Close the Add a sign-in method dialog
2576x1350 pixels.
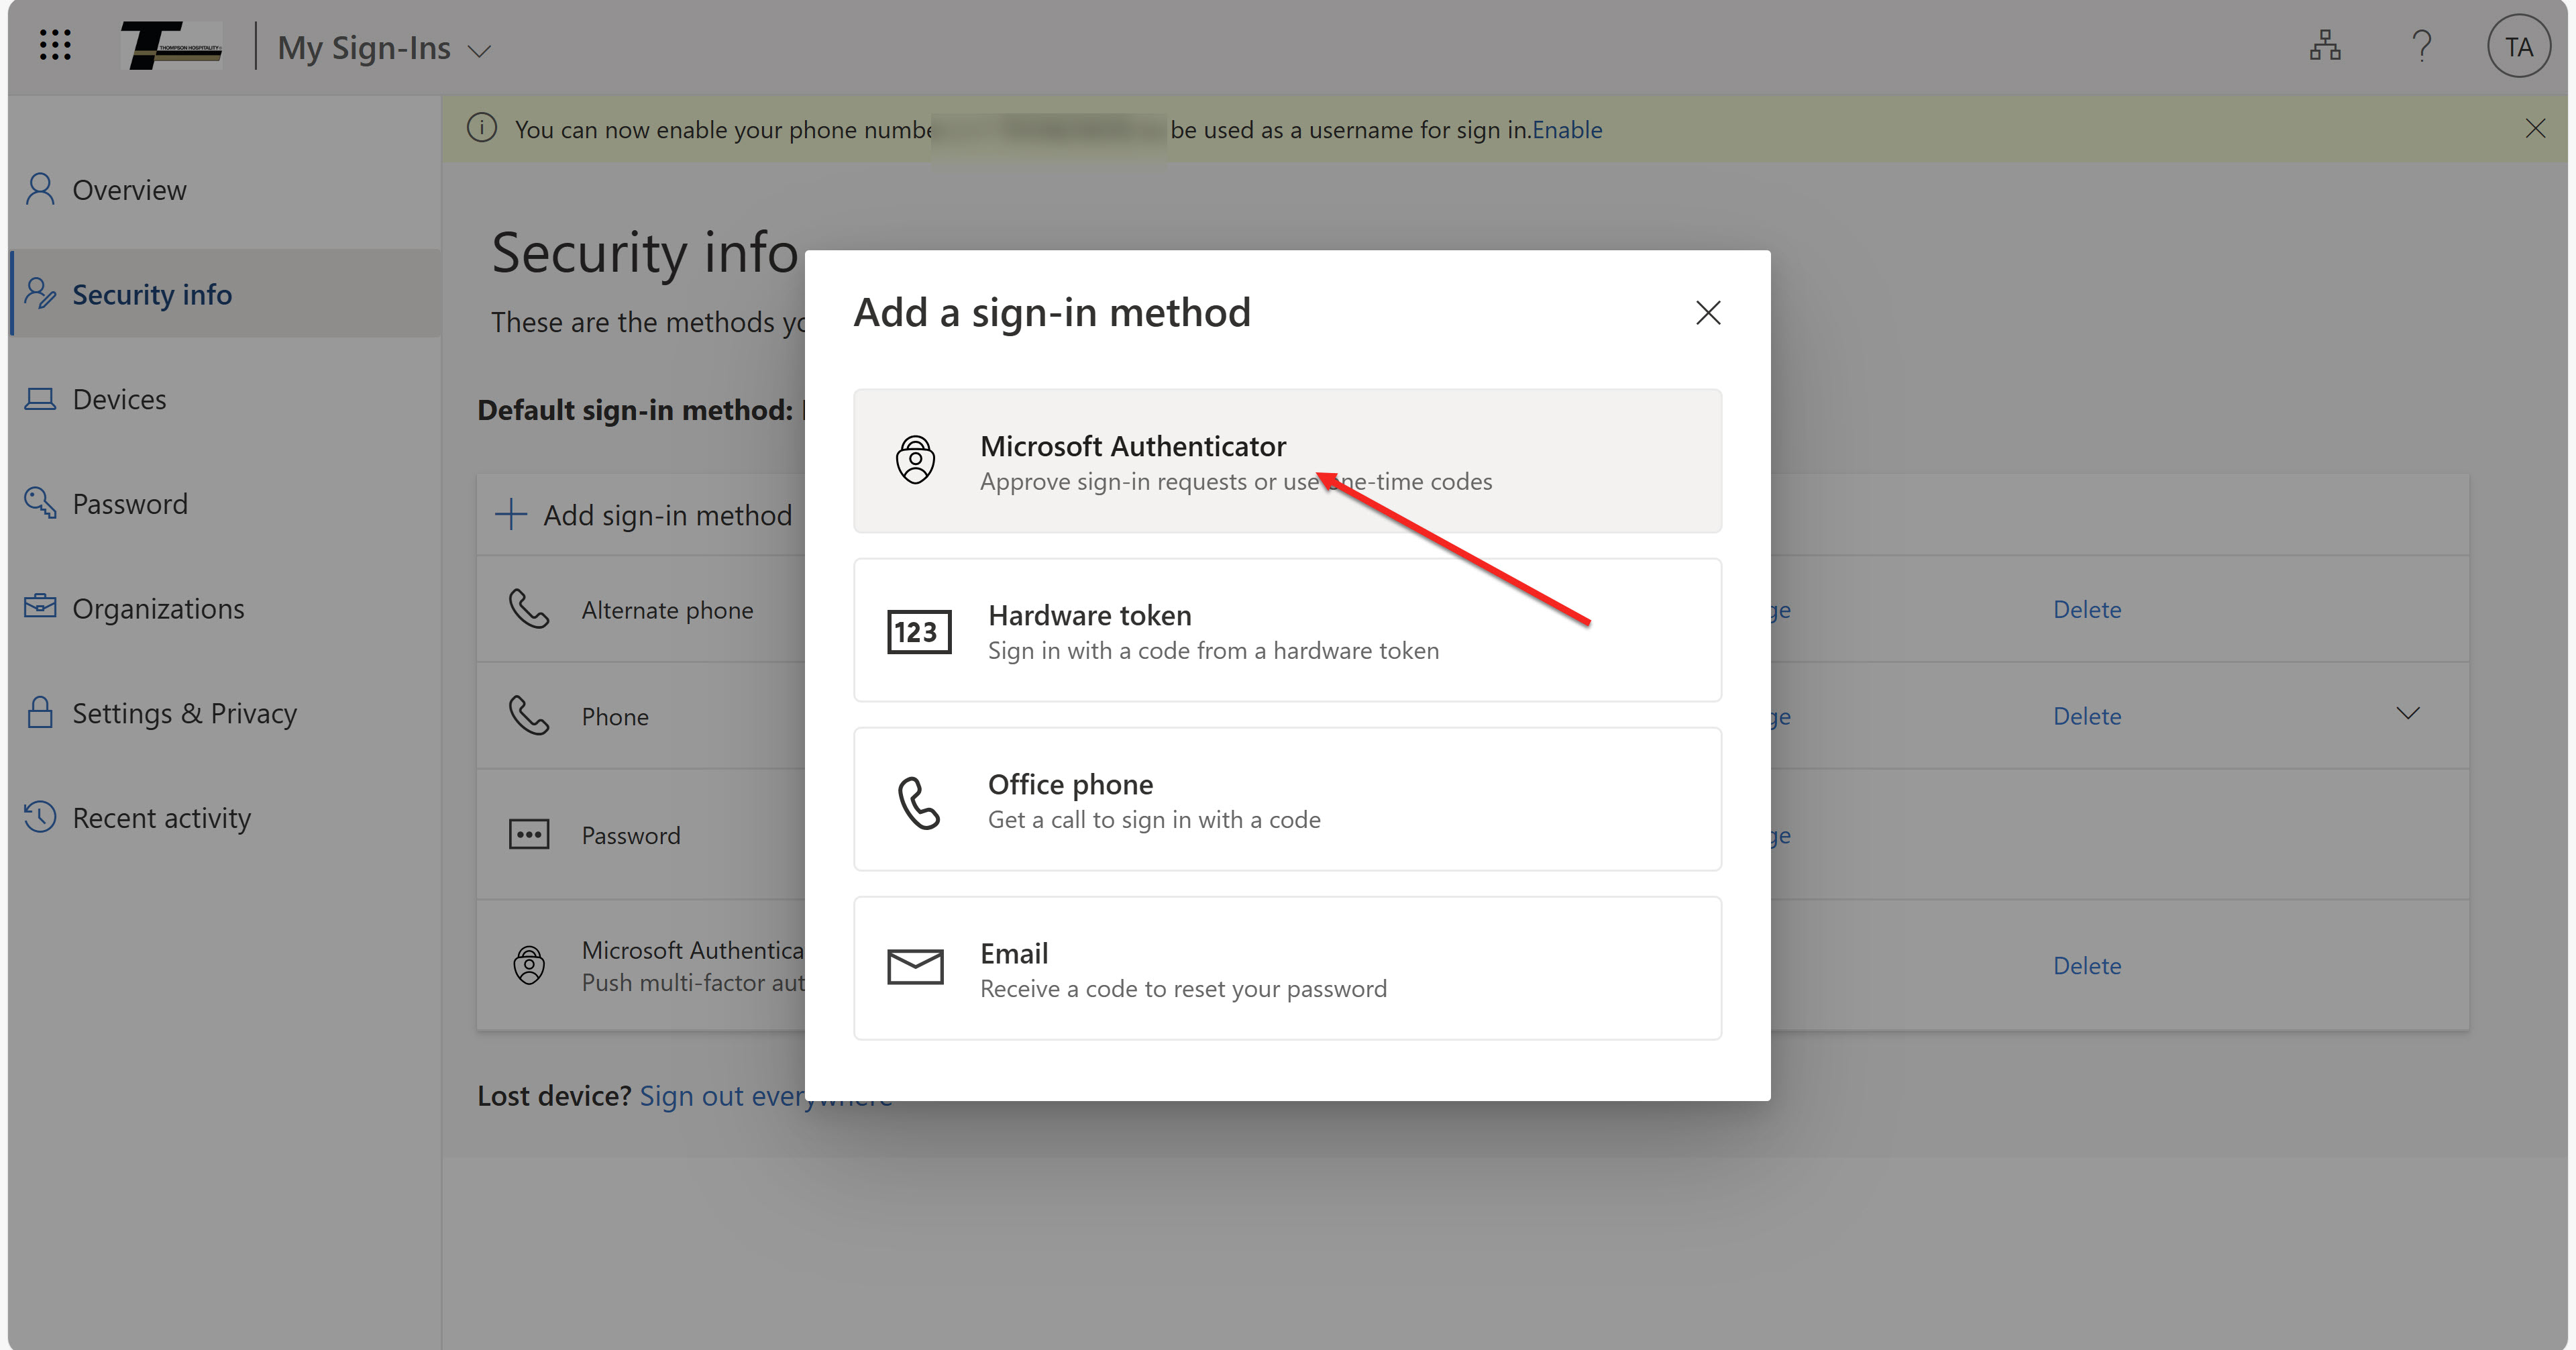(x=1708, y=313)
